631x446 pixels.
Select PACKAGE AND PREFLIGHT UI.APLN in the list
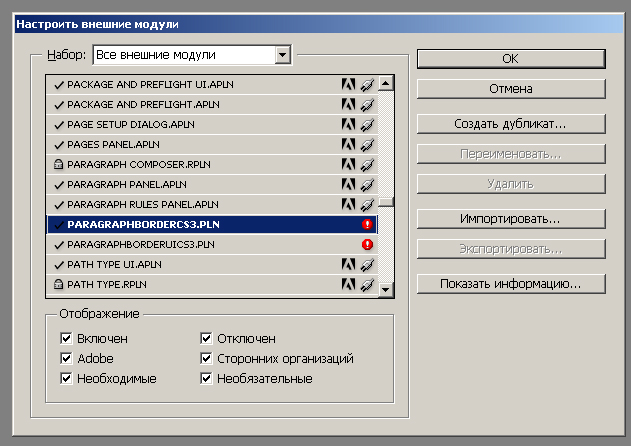[212, 85]
